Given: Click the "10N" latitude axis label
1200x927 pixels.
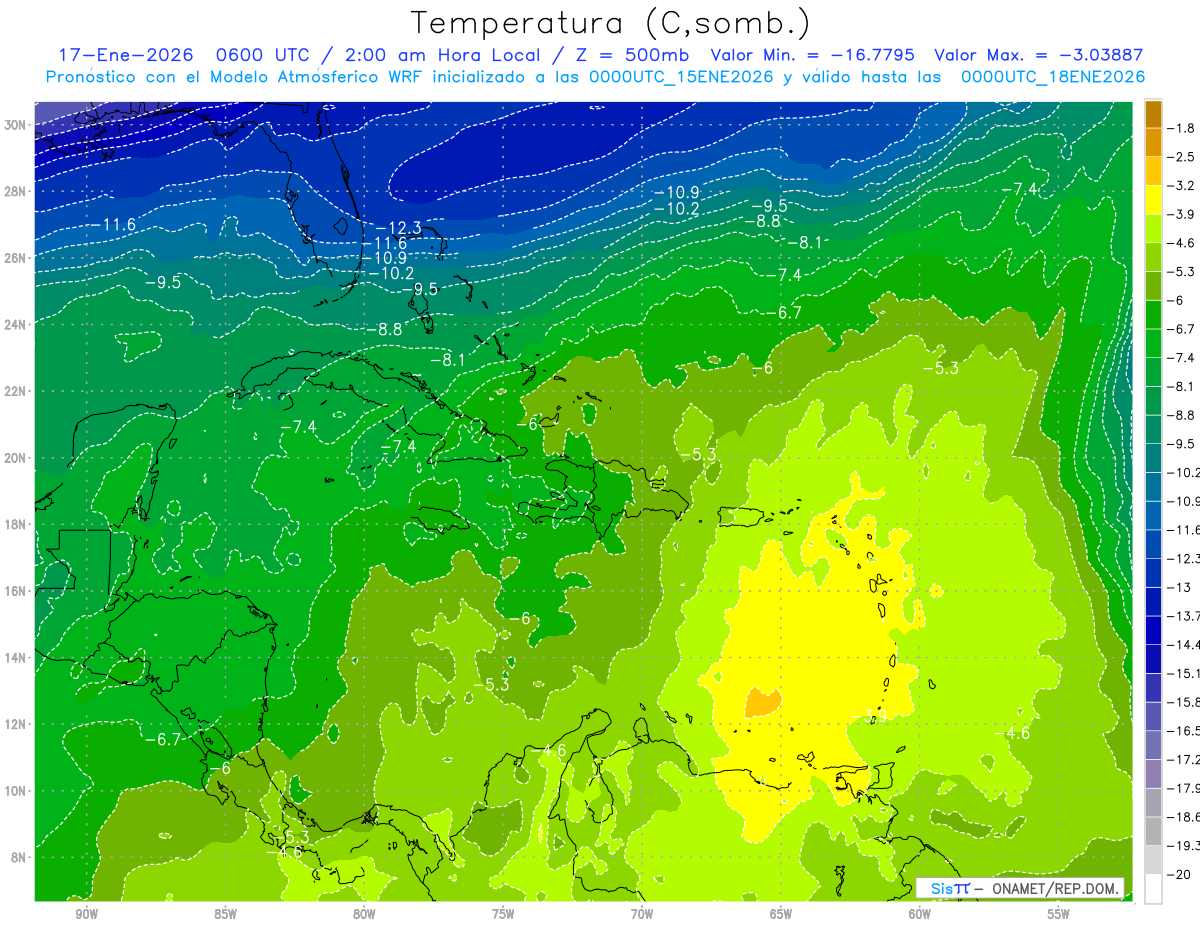Looking at the screenshot, I should [x=15, y=790].
